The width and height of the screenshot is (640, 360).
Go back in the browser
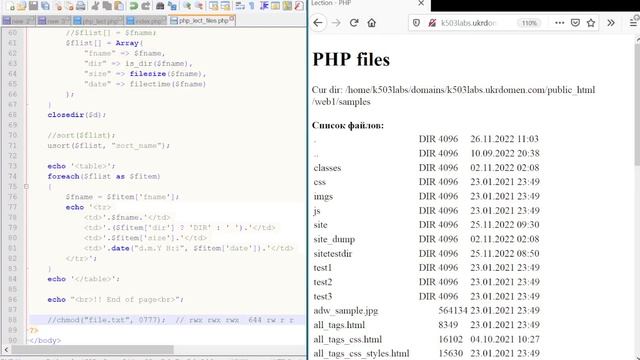click(x=318, y=23)
